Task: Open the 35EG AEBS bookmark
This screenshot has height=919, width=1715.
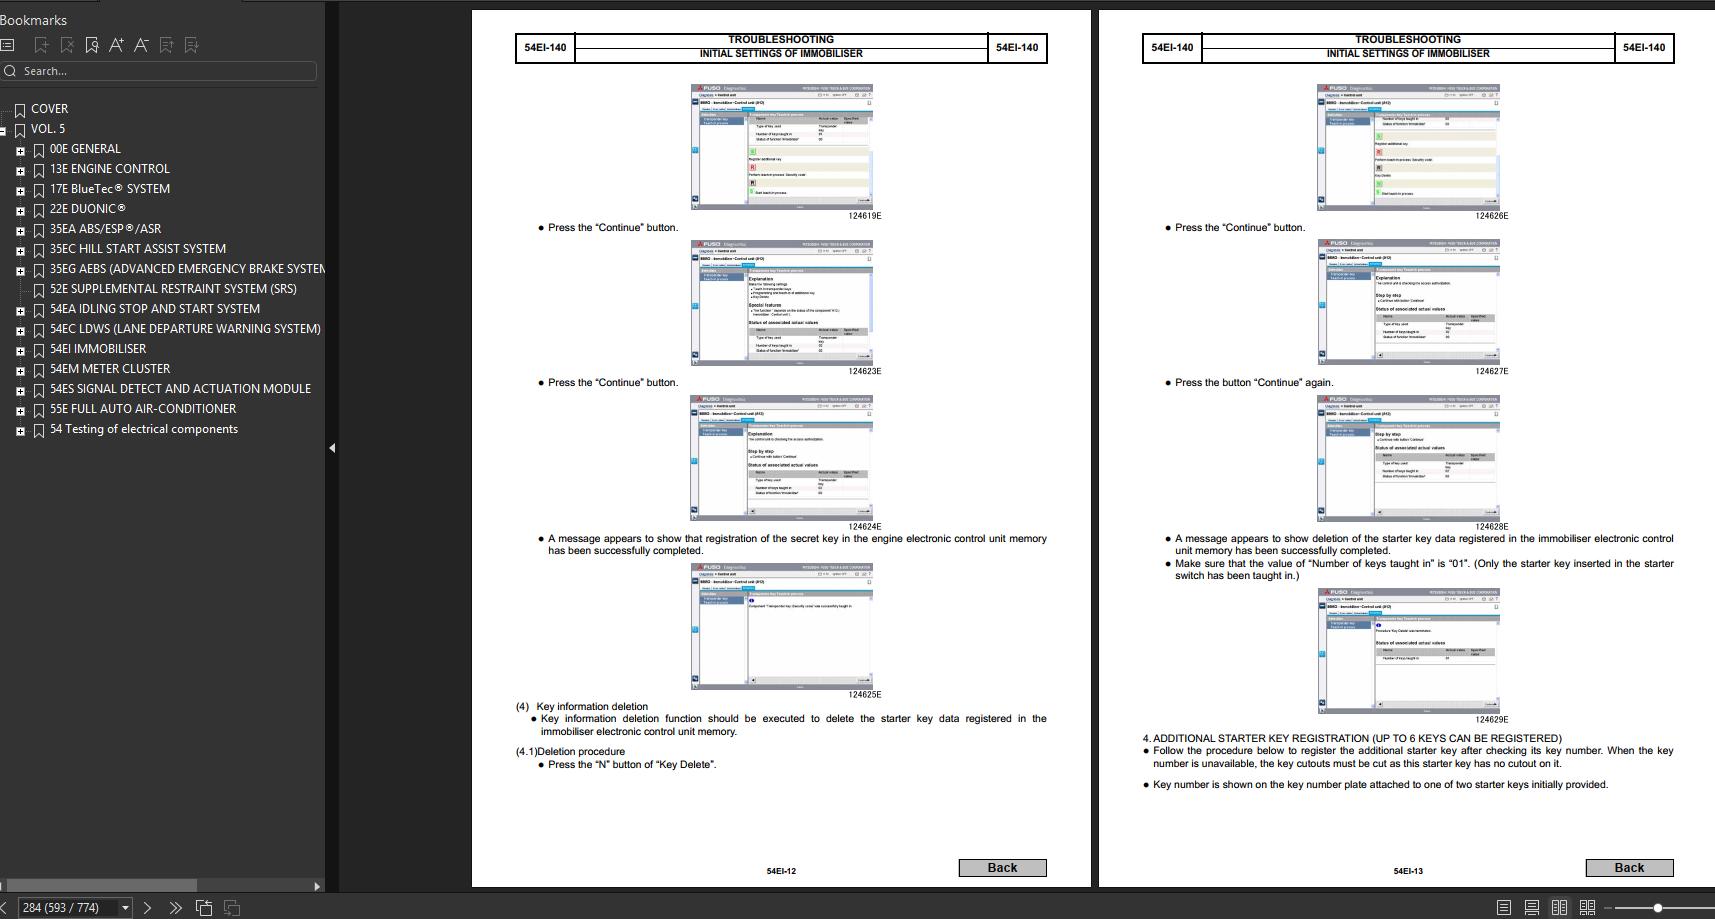Action: click(187, 269)
